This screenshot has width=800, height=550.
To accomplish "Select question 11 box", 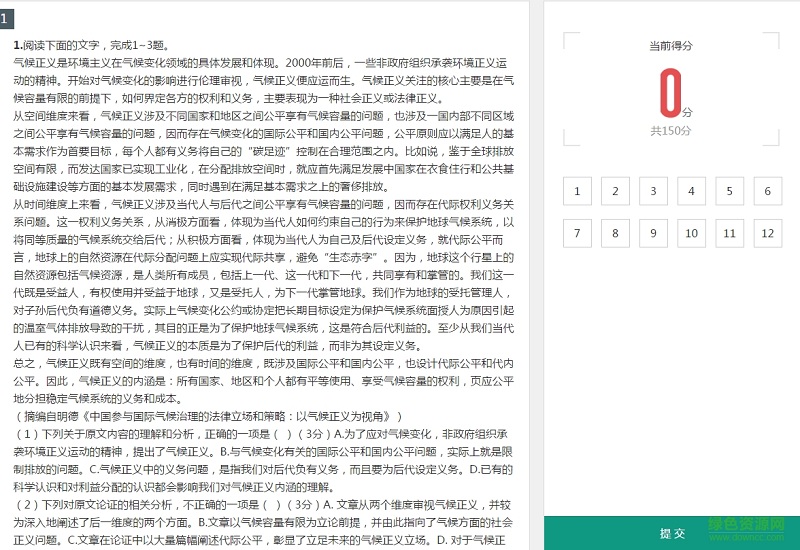I will (730, 233).
